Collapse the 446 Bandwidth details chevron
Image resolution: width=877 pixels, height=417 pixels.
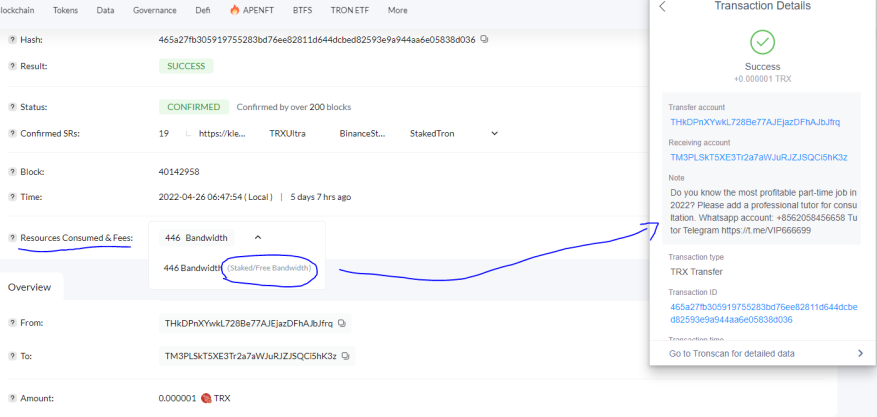[258, 238]
